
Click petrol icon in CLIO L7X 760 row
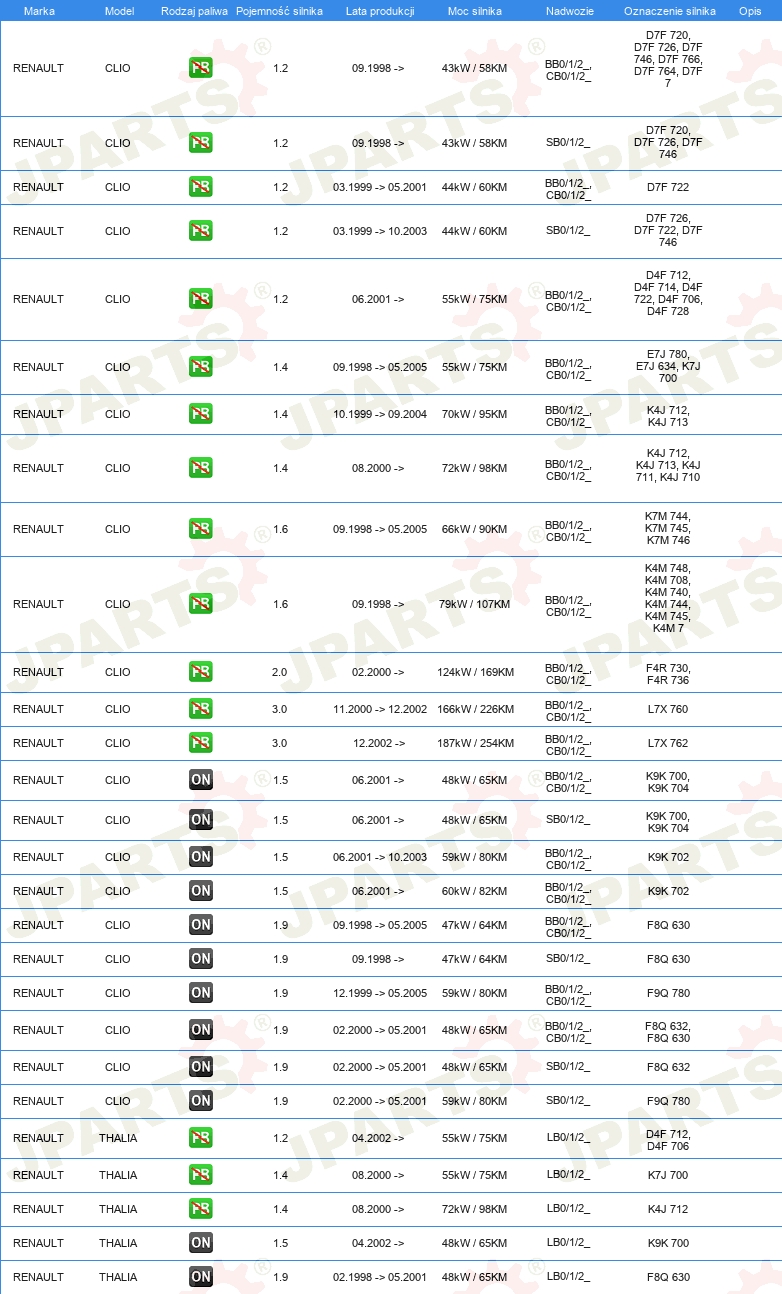point(201,709)
